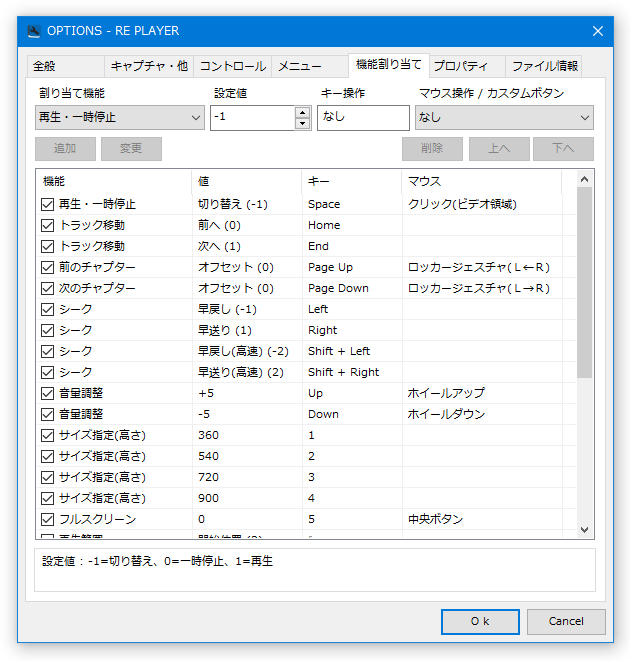Decrease 設定値 with the down spinner arrow
This screenshot has height=661, width=630.
pos(302,124)
